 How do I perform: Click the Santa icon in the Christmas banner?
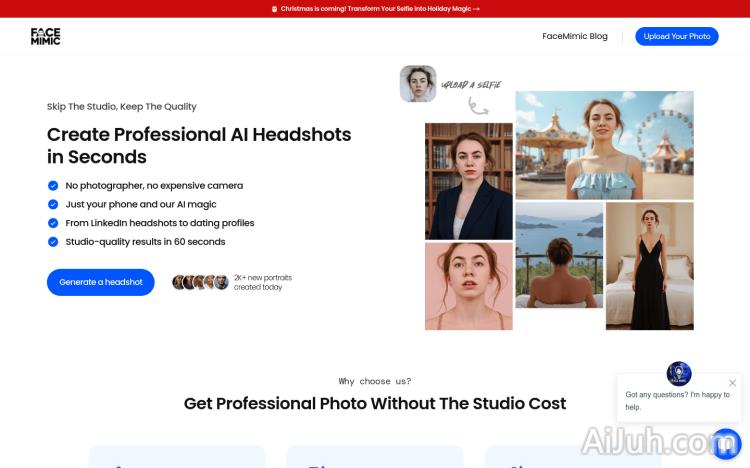275,9
